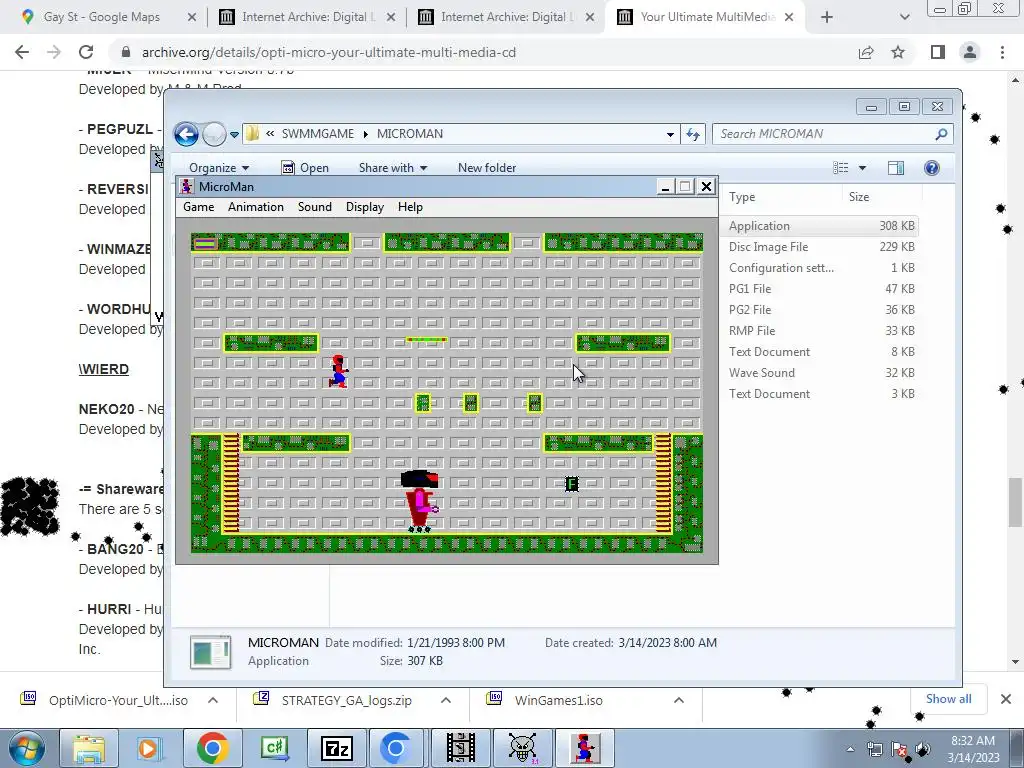Switch to the Your Ultimate MultiMedia tab
Screen dimensions: 1024x768
(x=707, y=17)
